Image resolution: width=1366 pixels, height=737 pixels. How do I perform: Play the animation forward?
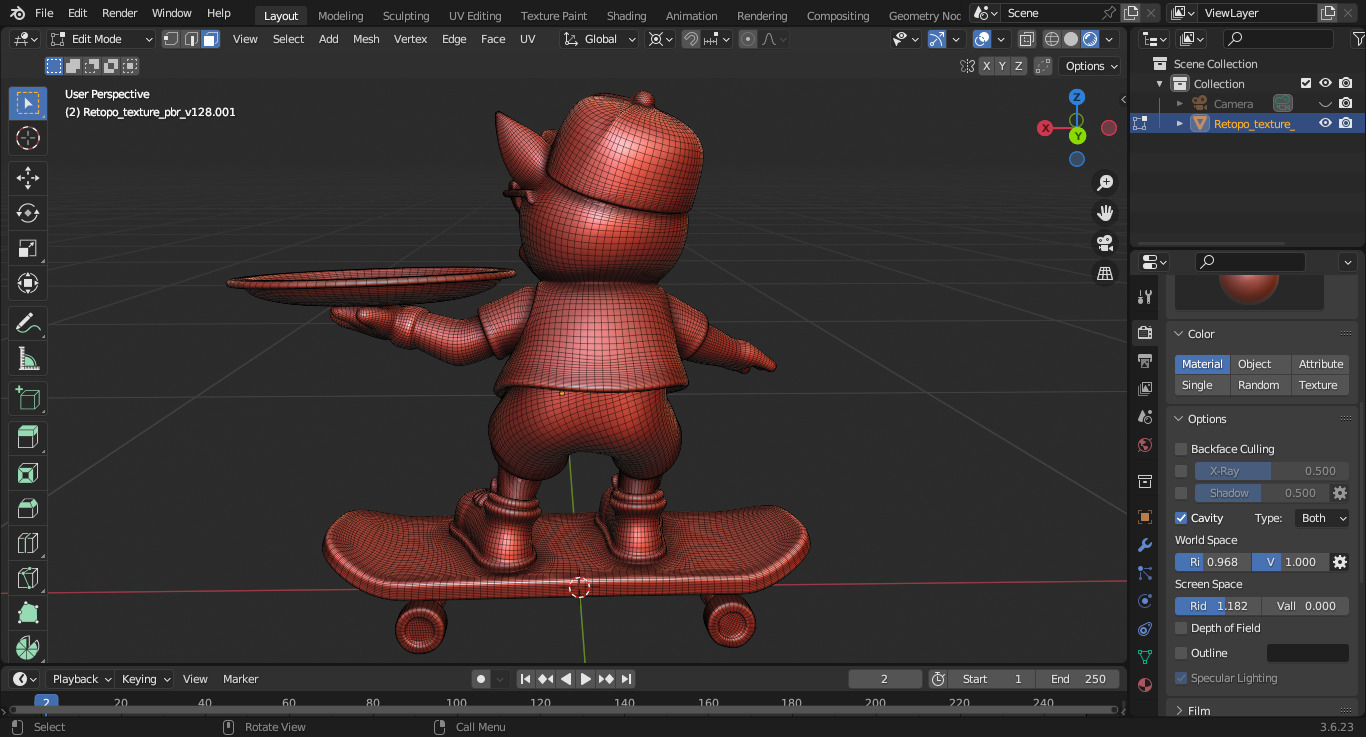[x=586, y=679]
